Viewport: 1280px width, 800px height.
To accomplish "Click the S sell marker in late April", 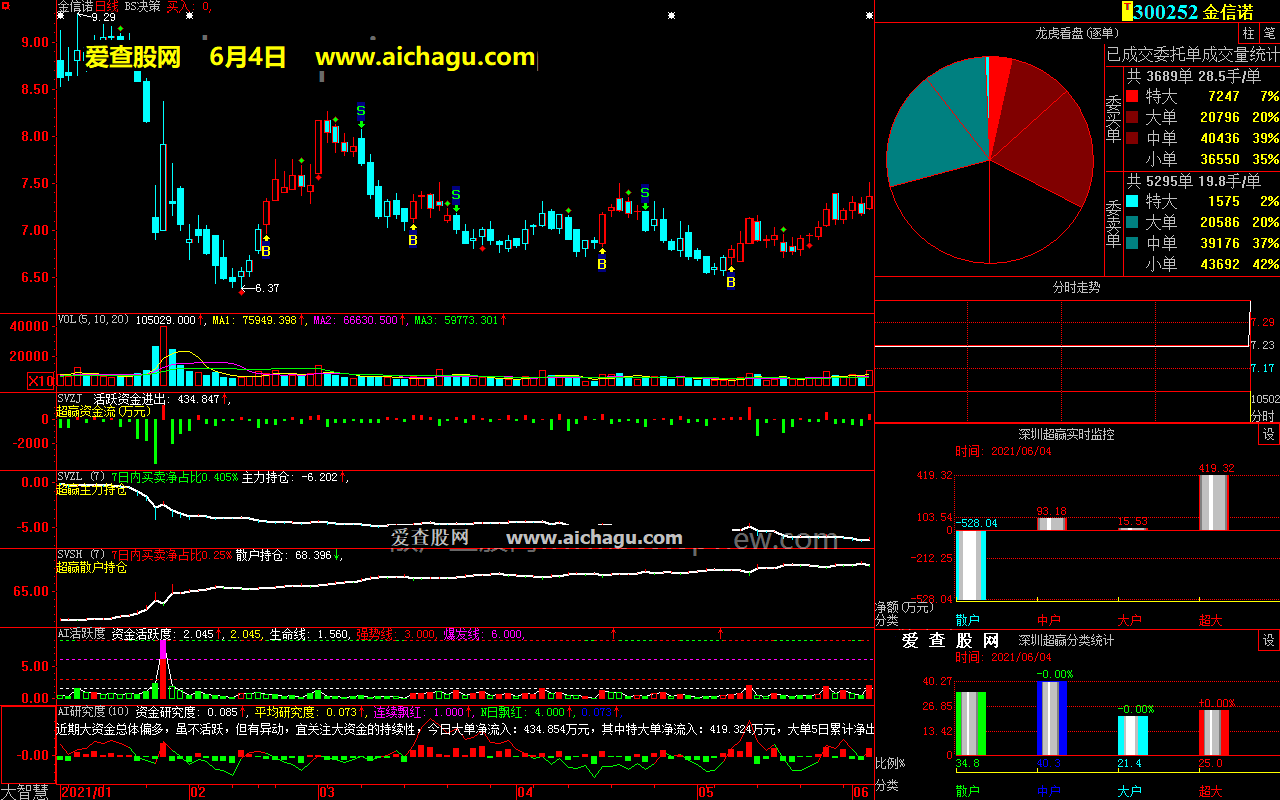I will click(645, 192).
